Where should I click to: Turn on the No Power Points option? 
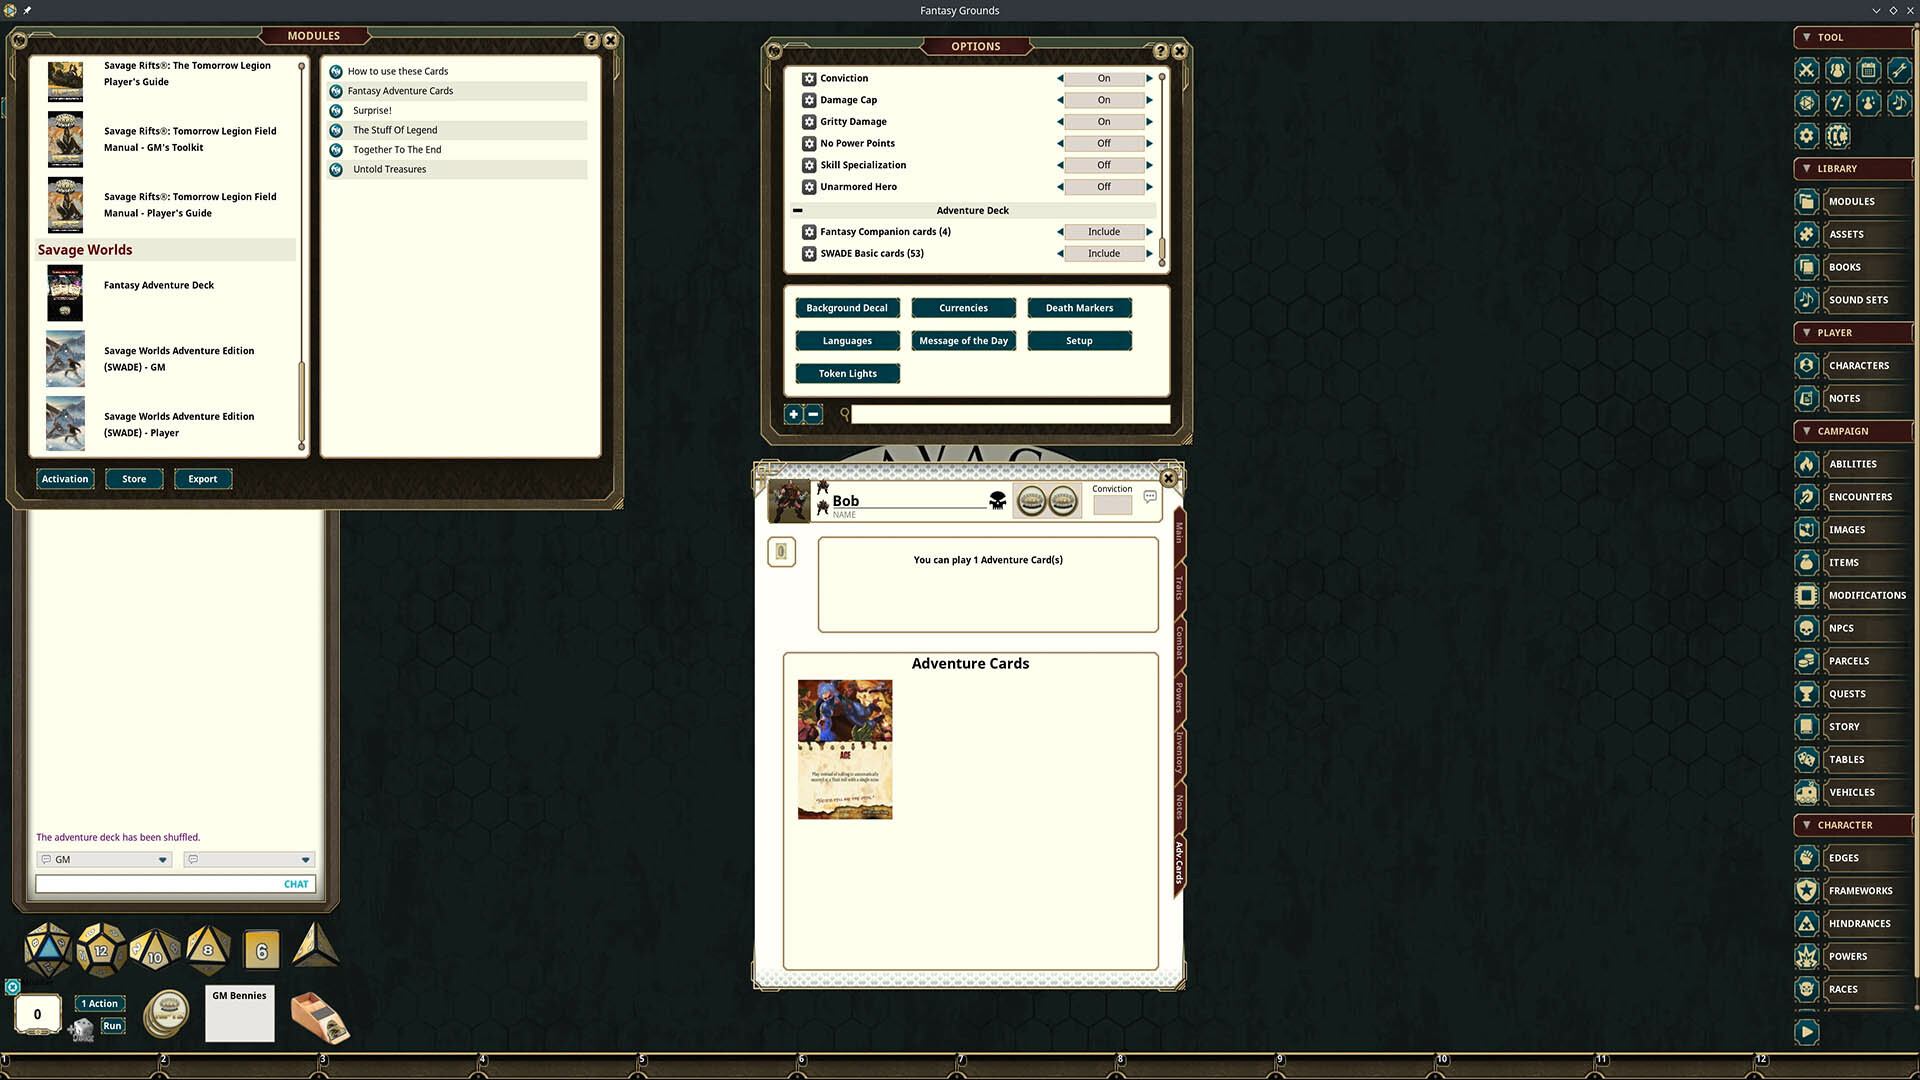[x=1148, y=143]
